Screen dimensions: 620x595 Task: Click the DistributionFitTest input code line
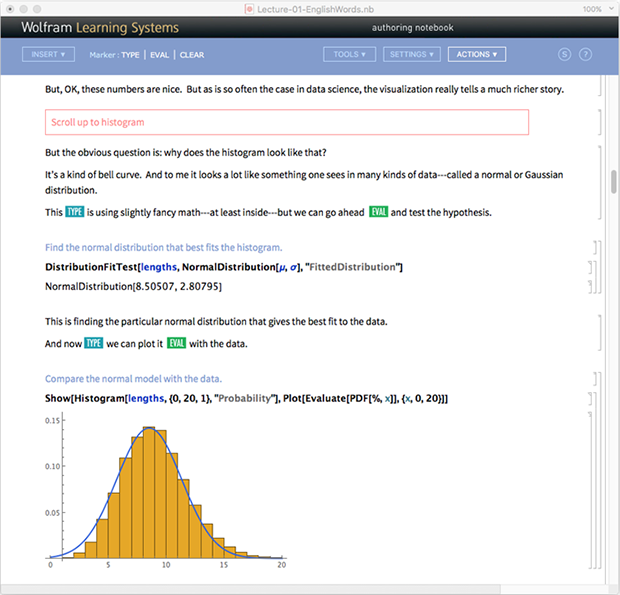[x=224, y=267]
